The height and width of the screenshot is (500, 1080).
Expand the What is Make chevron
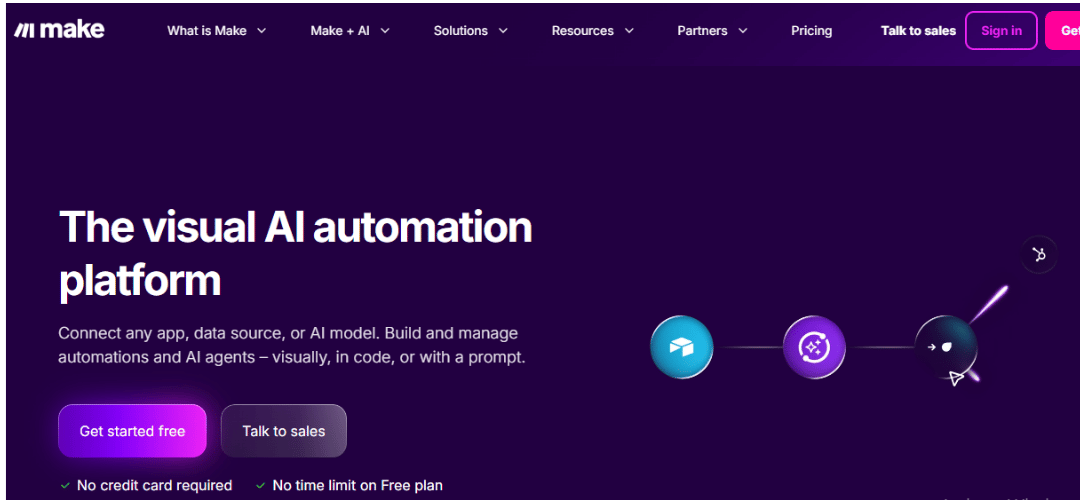pos(262,31)
